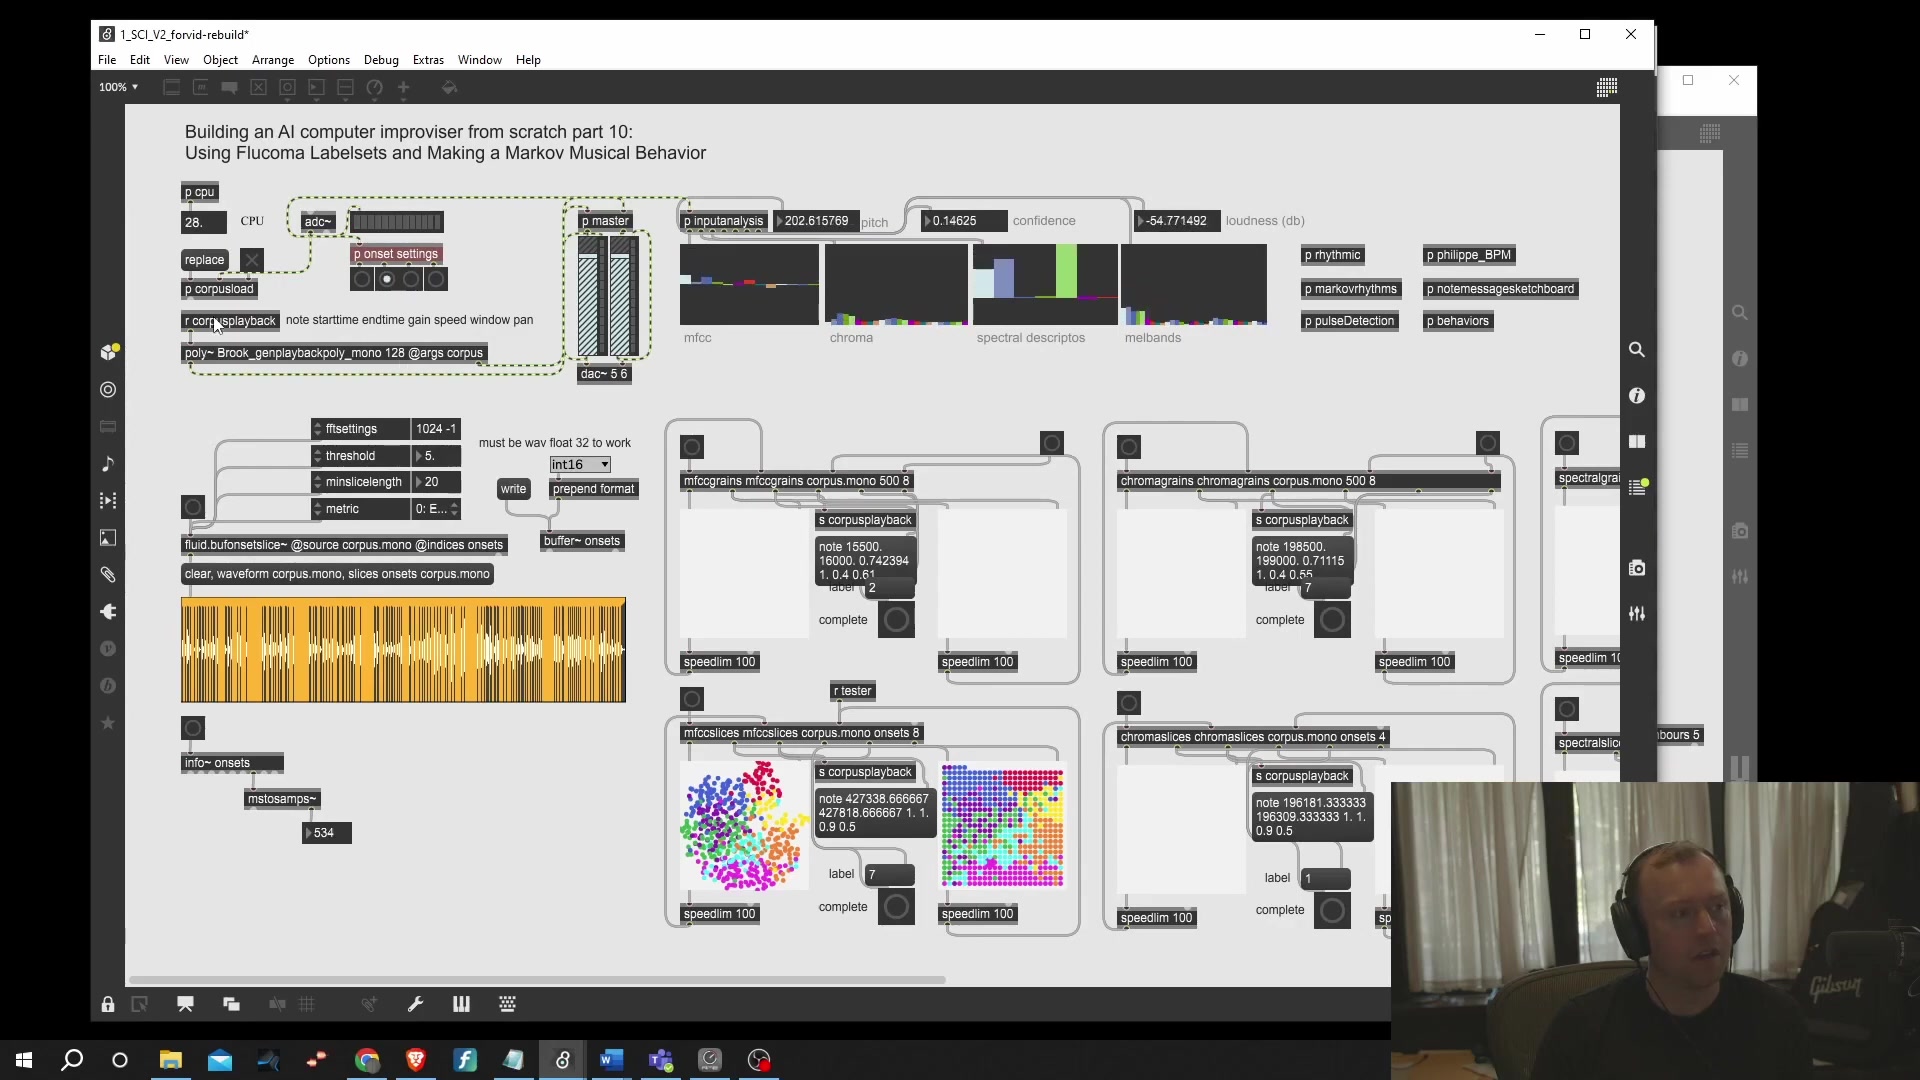This screenshot has height=1080, width=1920.
Task: Open the inspector info icon in right sidebar
Action: pyautogui.click(x=1637, y=396)
